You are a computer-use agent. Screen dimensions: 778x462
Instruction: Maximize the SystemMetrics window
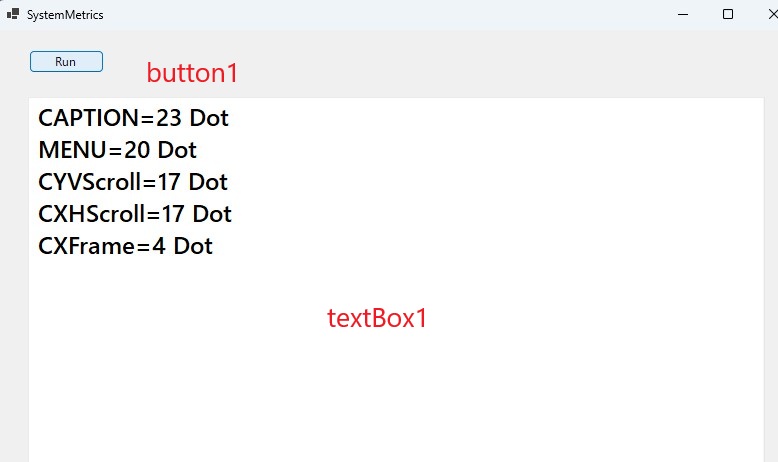click(728, 15)
